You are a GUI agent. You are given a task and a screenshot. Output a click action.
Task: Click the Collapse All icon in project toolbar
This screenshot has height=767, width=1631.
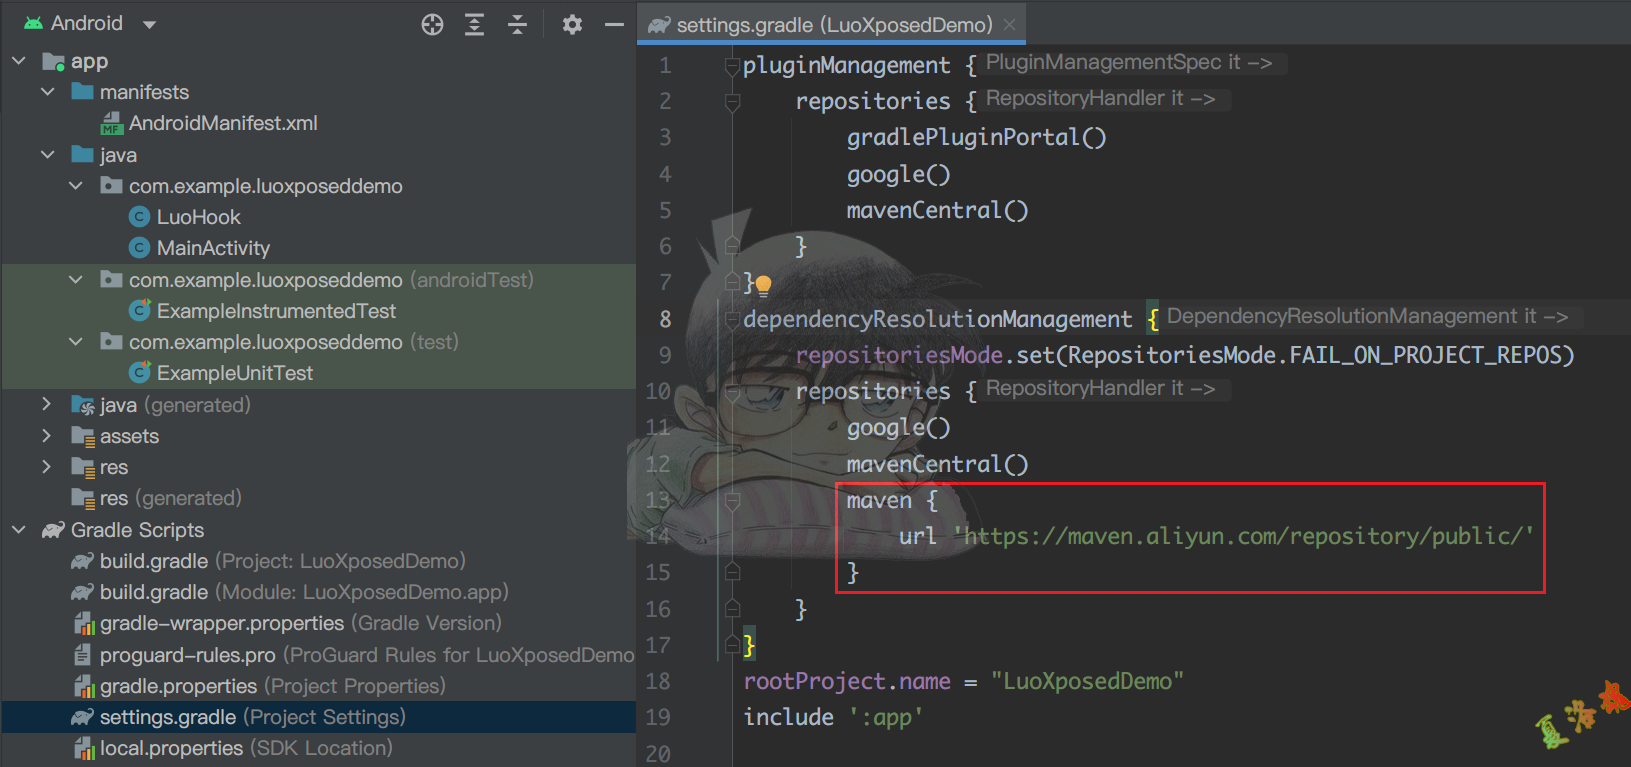pyautogui.click(x=517, y=25)
